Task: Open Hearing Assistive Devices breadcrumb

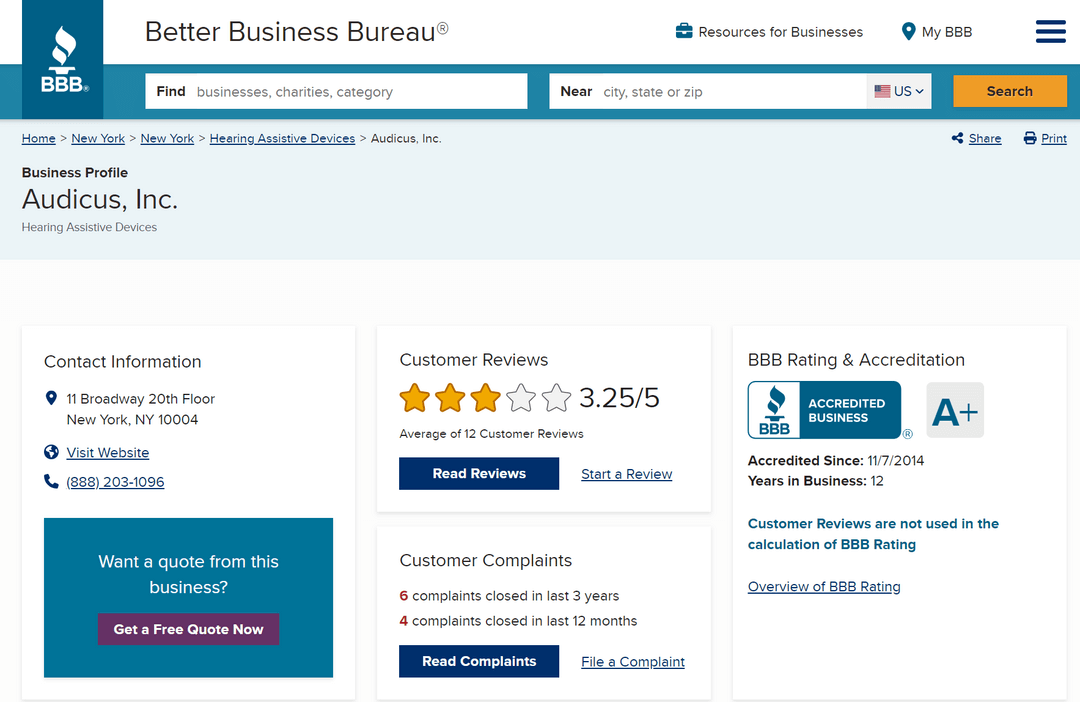Action: [x=282, y=139]
